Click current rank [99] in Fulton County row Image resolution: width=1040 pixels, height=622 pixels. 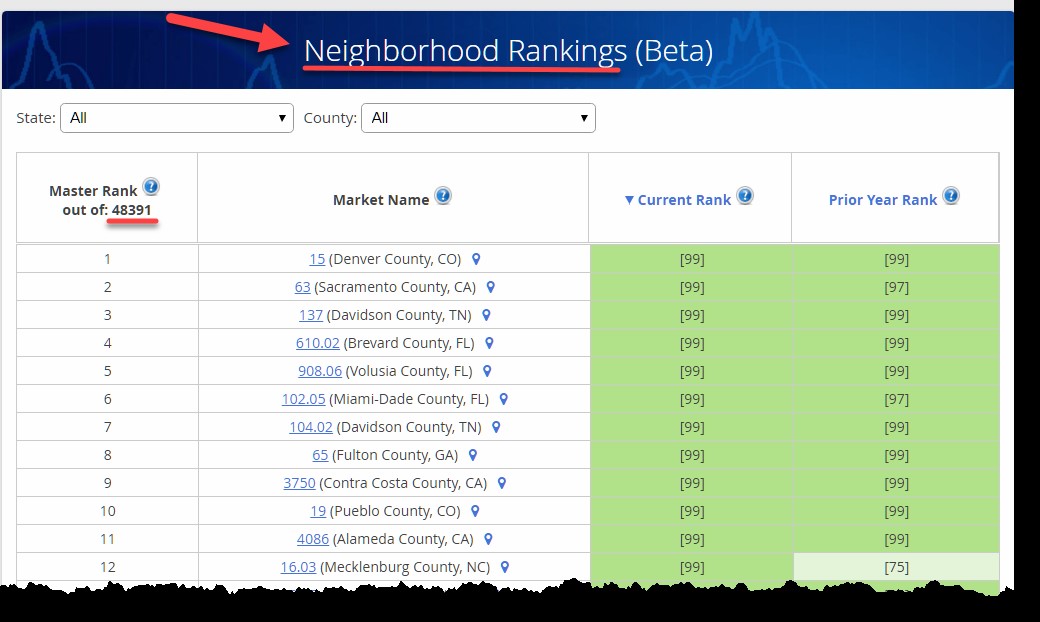(x=691, y=455)
